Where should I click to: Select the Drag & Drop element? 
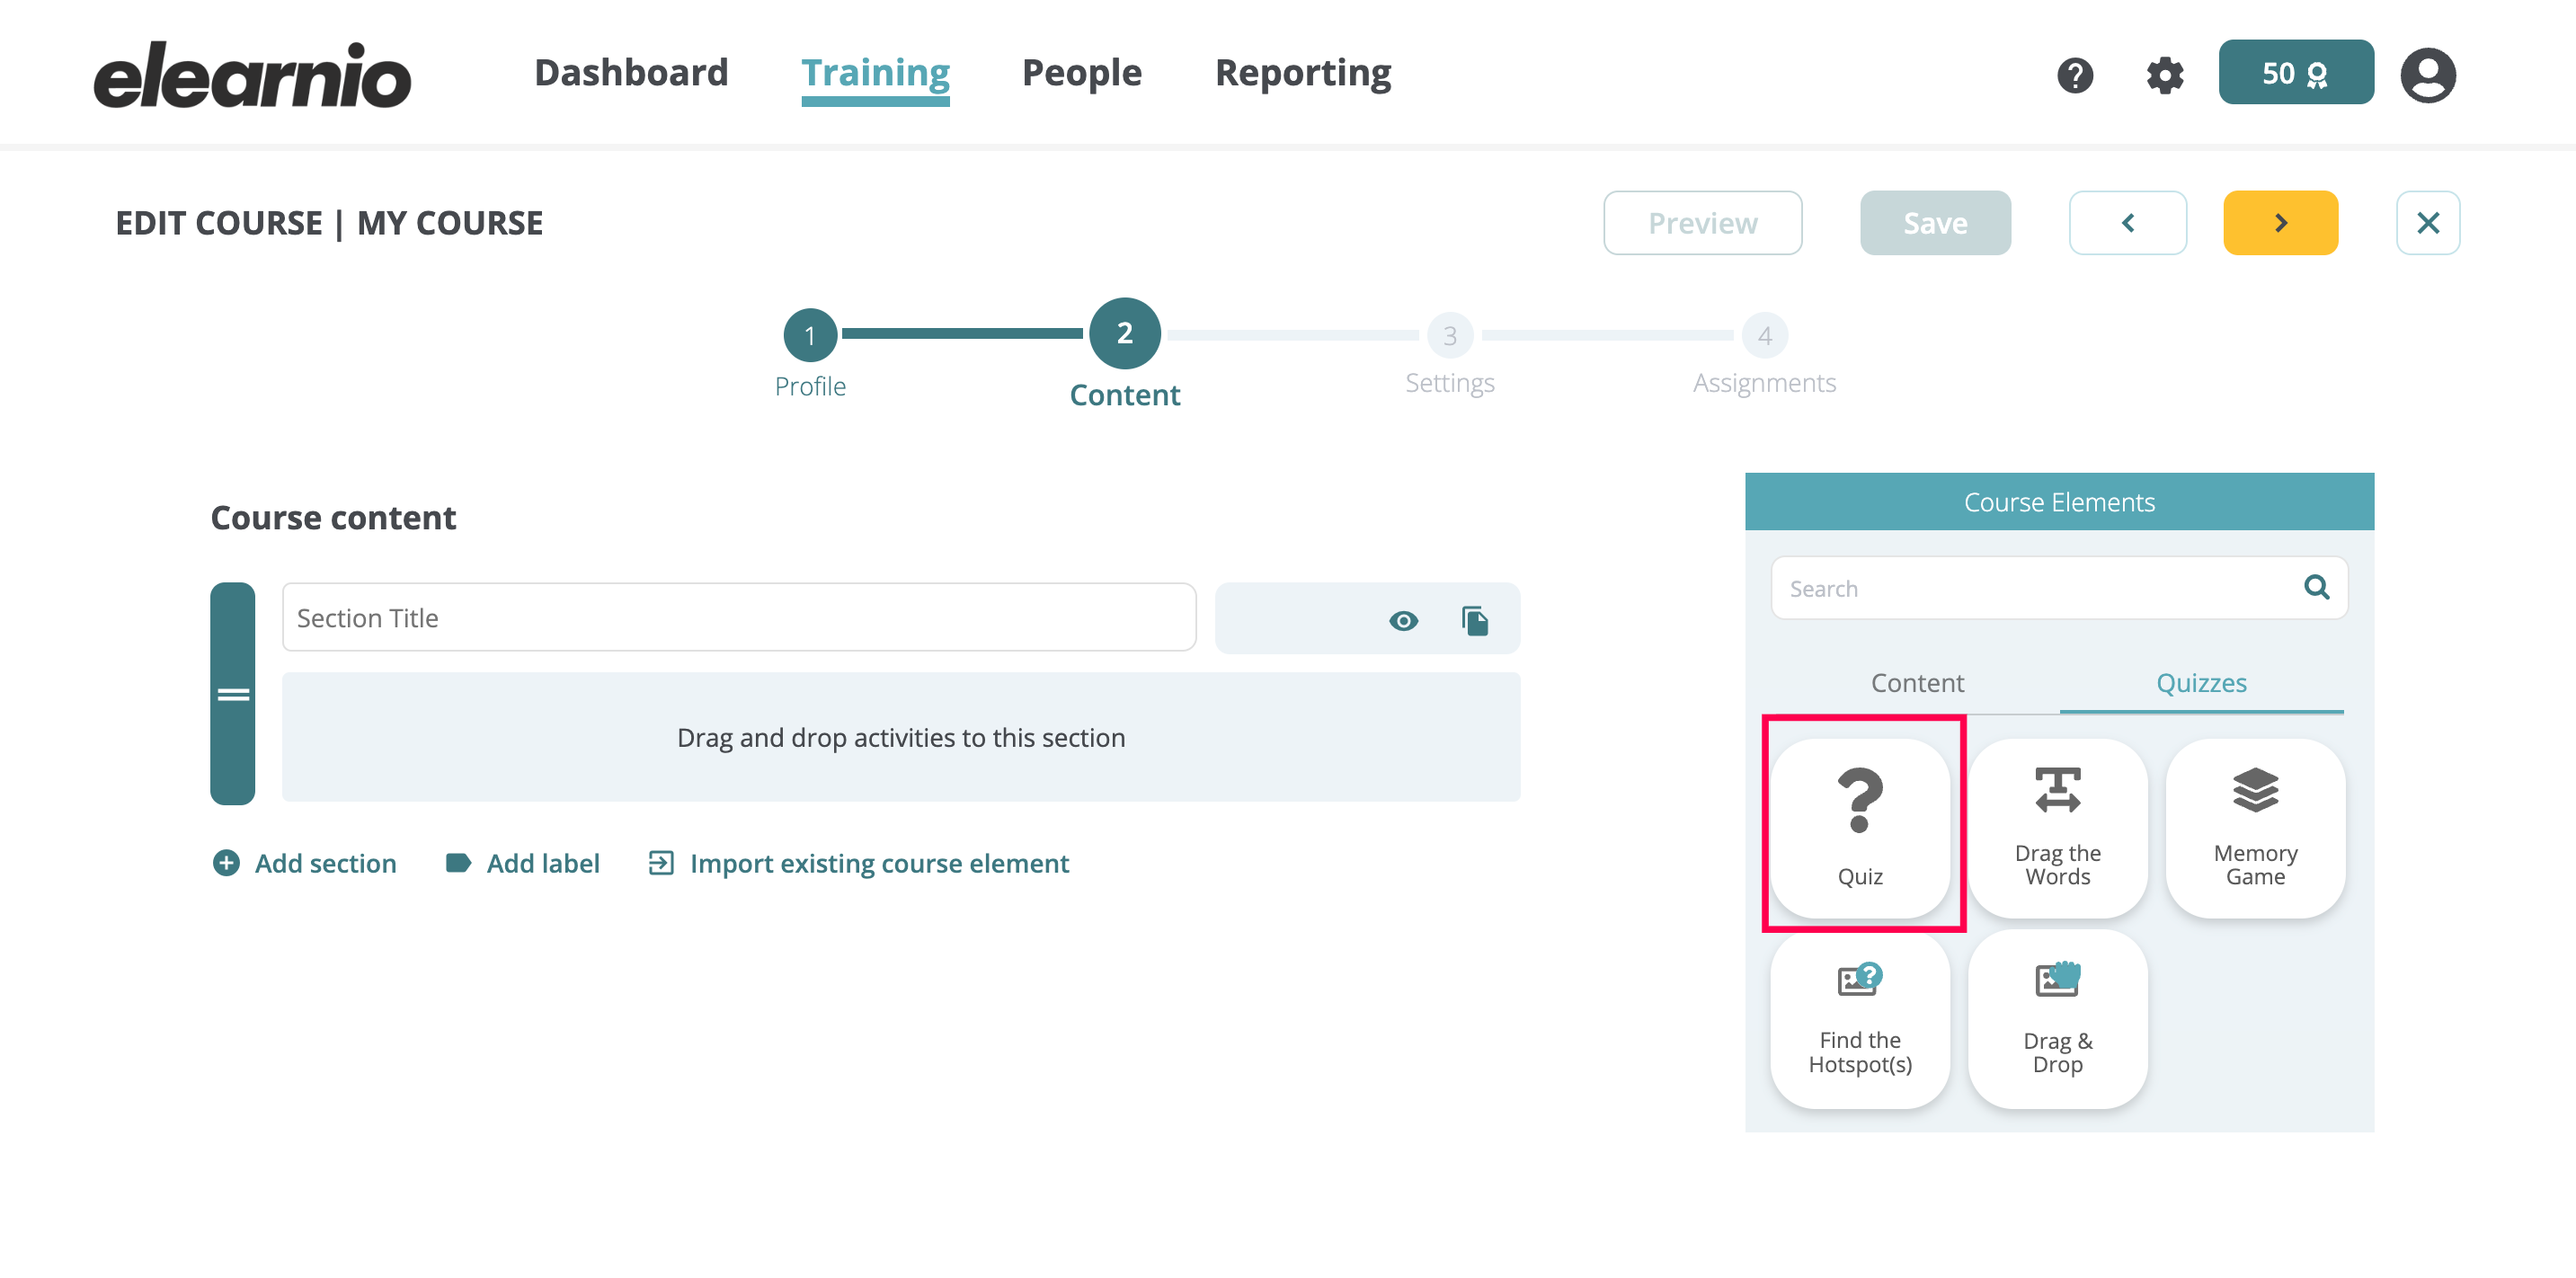coord(2058,1019)
